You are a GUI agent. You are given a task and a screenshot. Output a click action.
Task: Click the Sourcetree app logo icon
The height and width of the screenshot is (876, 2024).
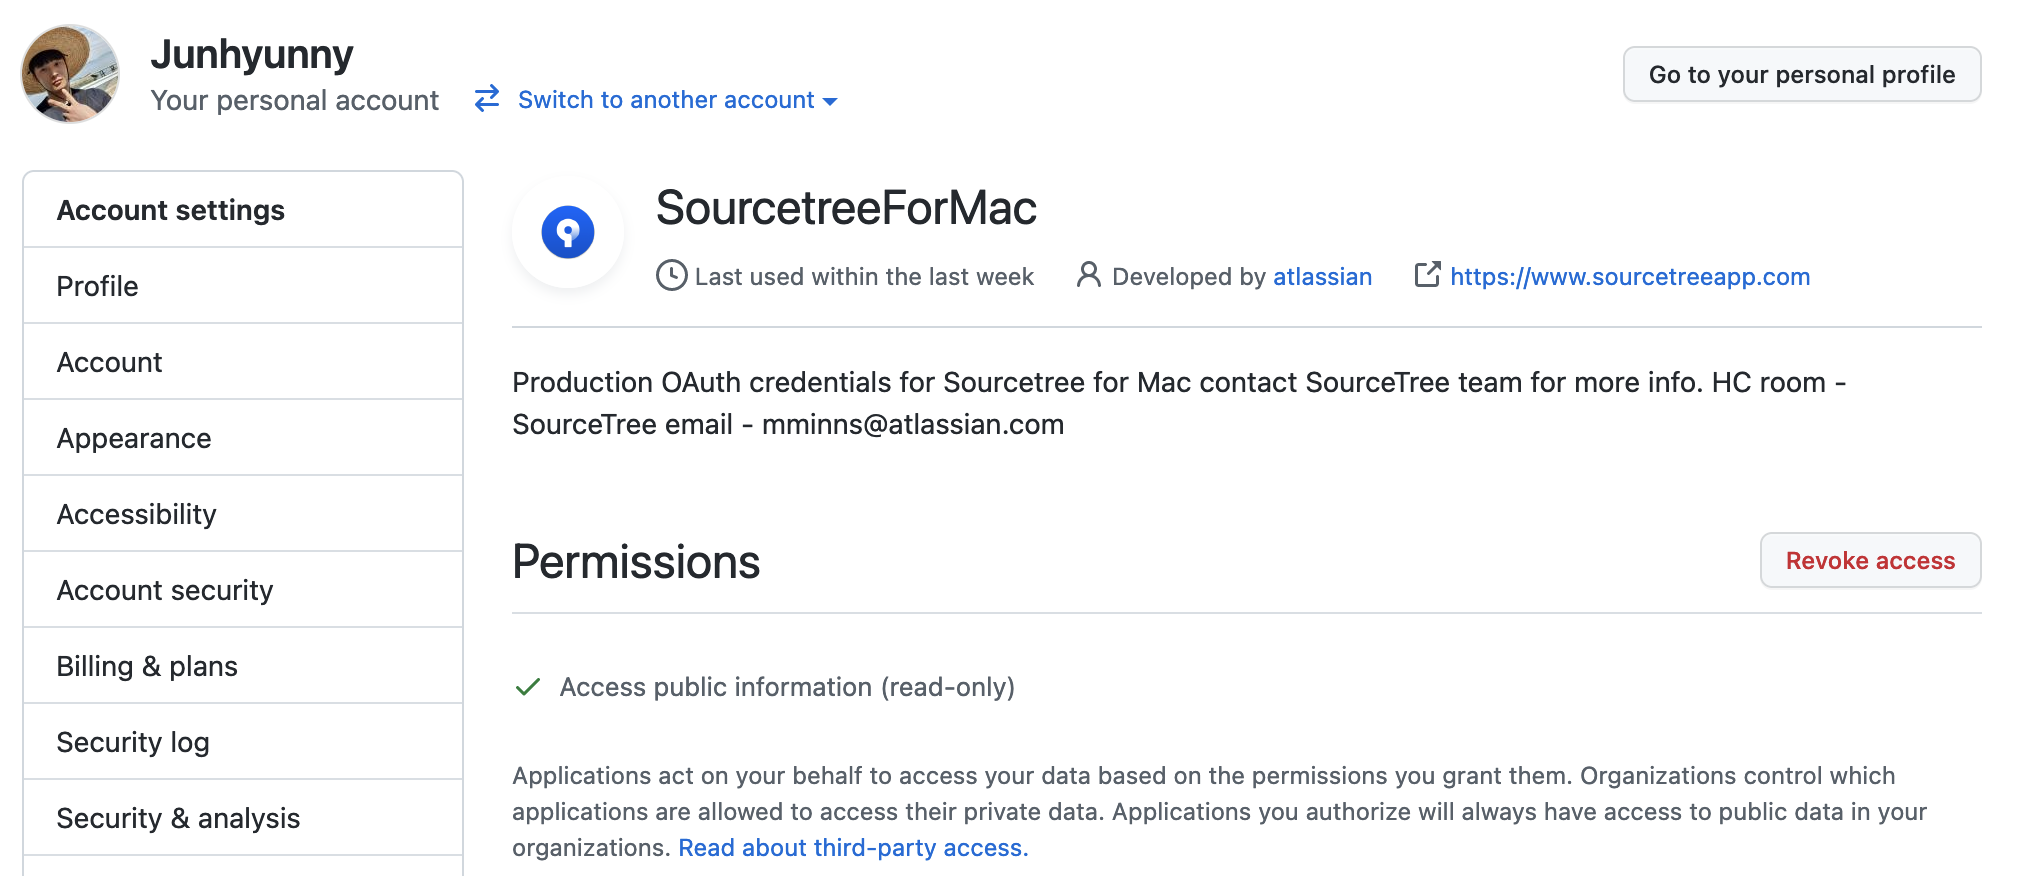568,232
